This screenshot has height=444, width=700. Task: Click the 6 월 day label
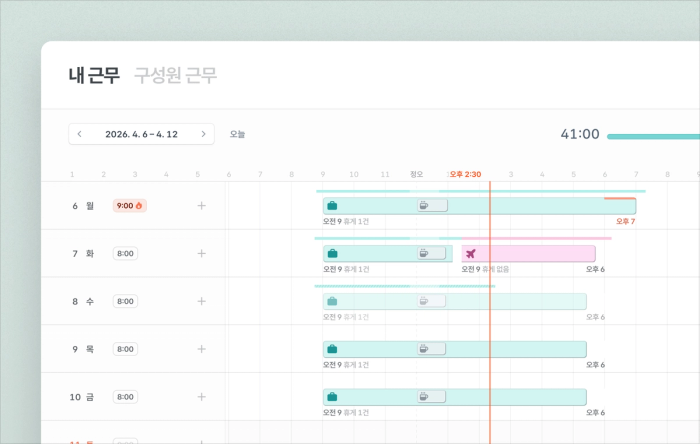[83, 206]
